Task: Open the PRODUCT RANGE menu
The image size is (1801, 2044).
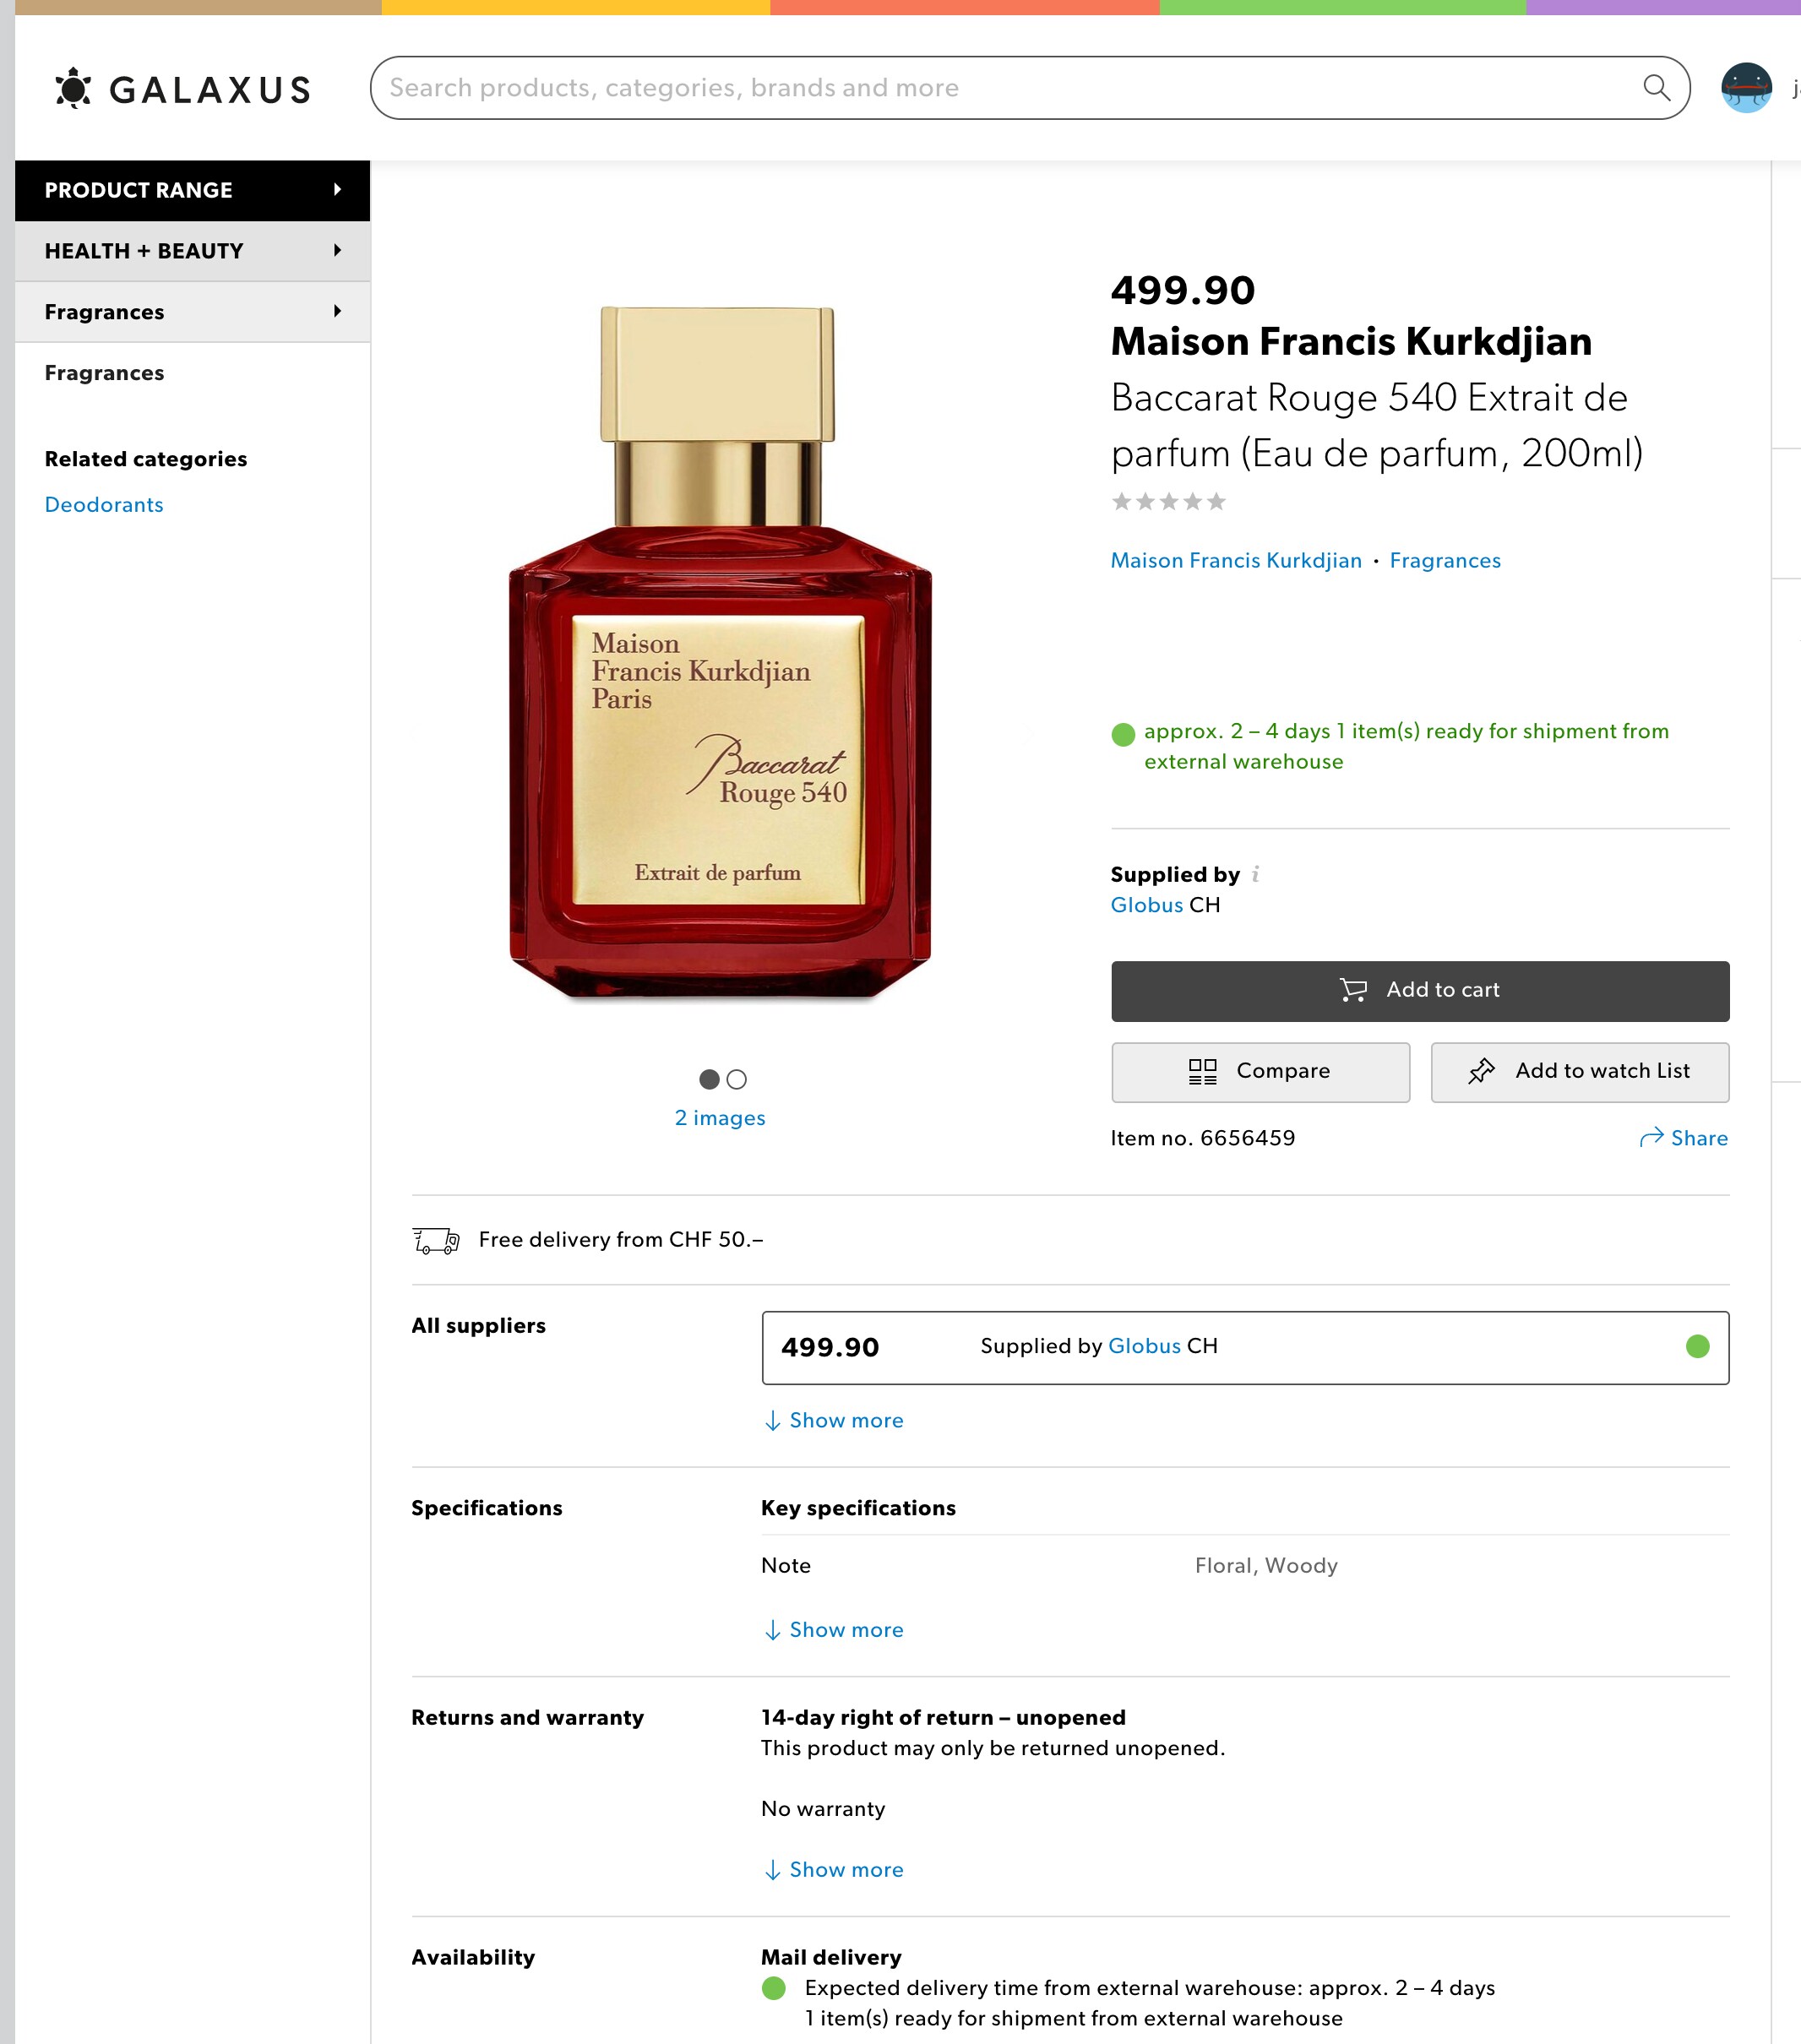Action: (x=192, y=190)
